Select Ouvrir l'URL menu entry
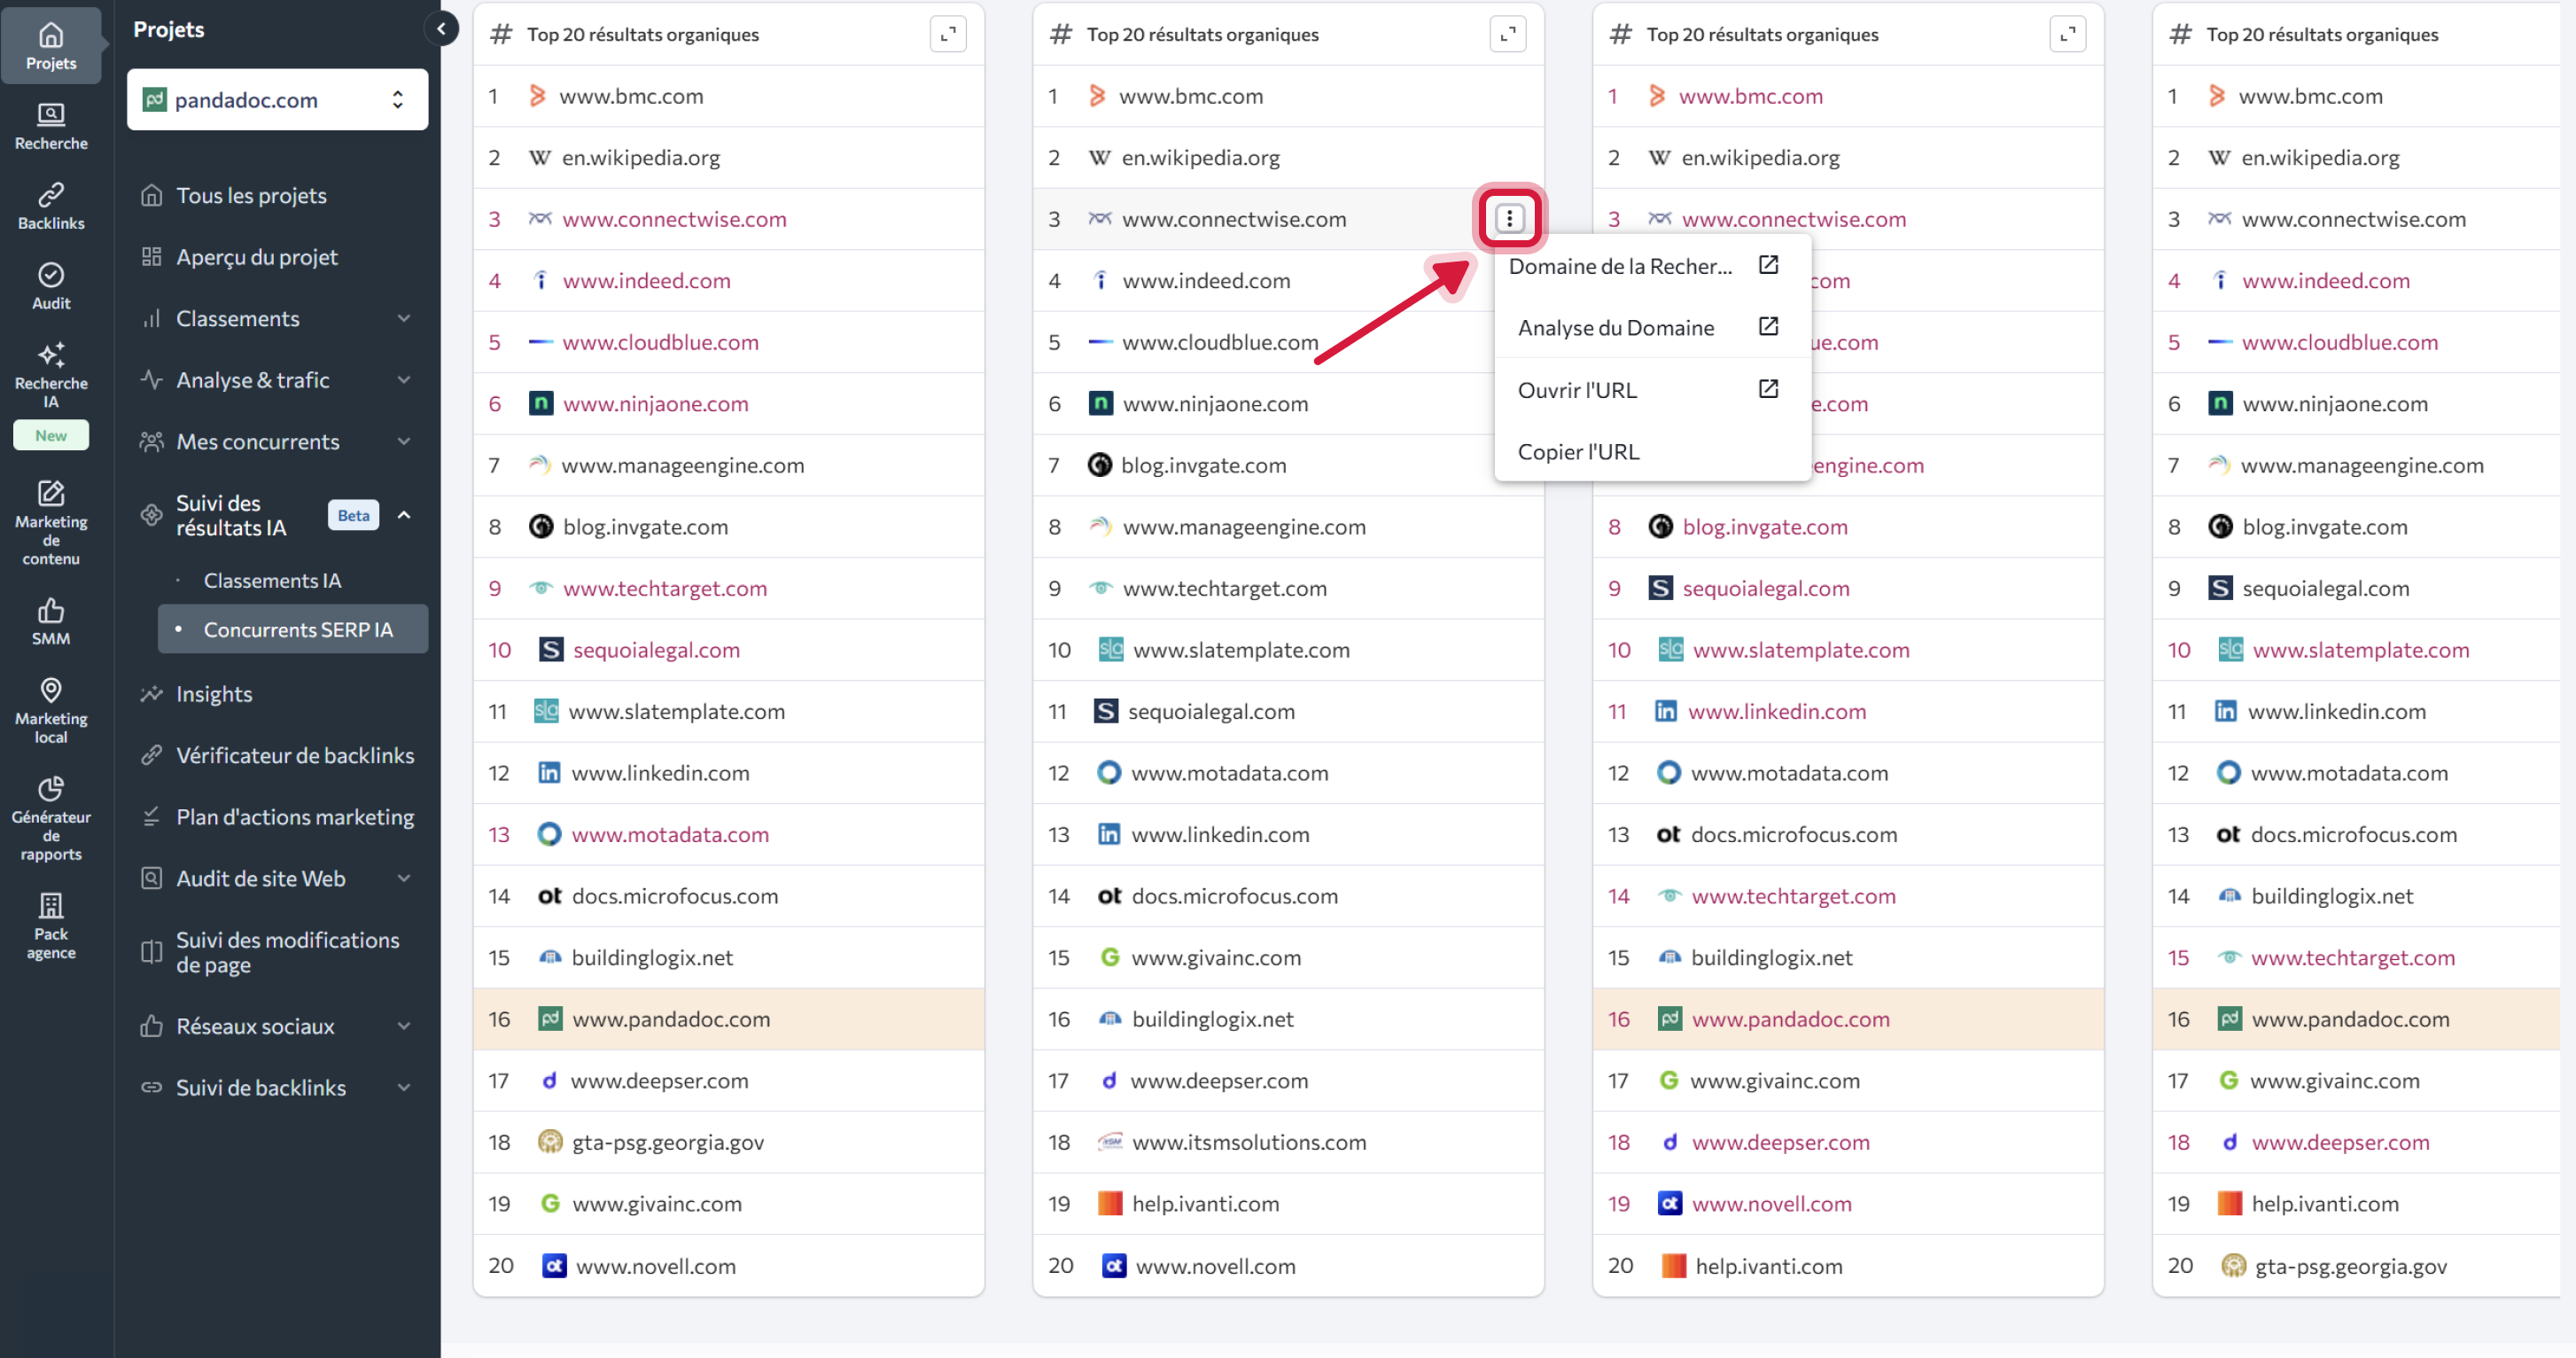The width and height of the screenshot is (2576, 1358). [1652, 390]
